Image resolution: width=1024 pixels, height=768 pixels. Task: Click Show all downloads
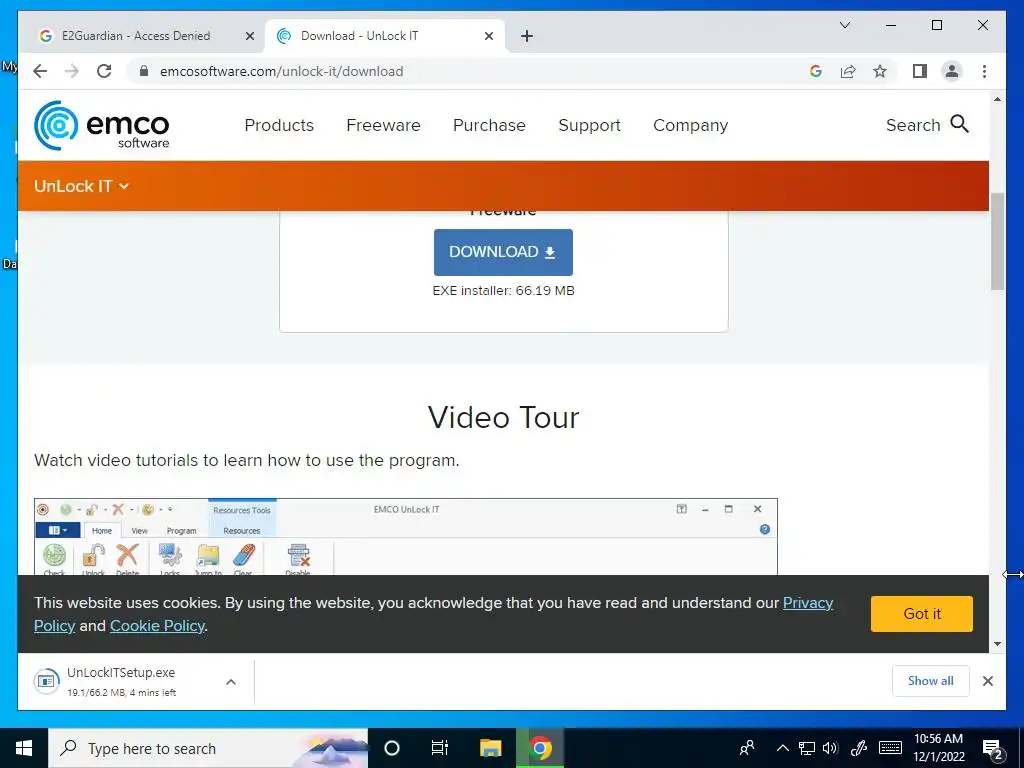point(931,681)
